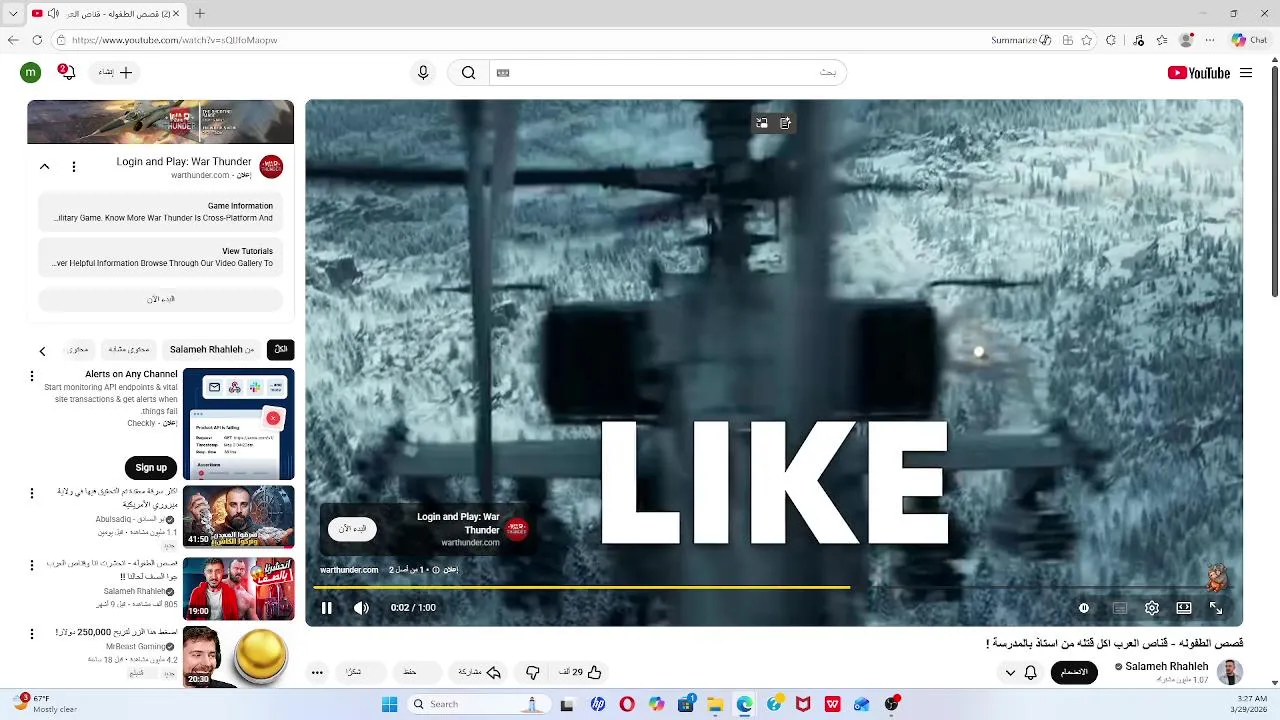Open options for Abulsadiq video
This screenshot has height=720, width=1280.
click(32, 494)
